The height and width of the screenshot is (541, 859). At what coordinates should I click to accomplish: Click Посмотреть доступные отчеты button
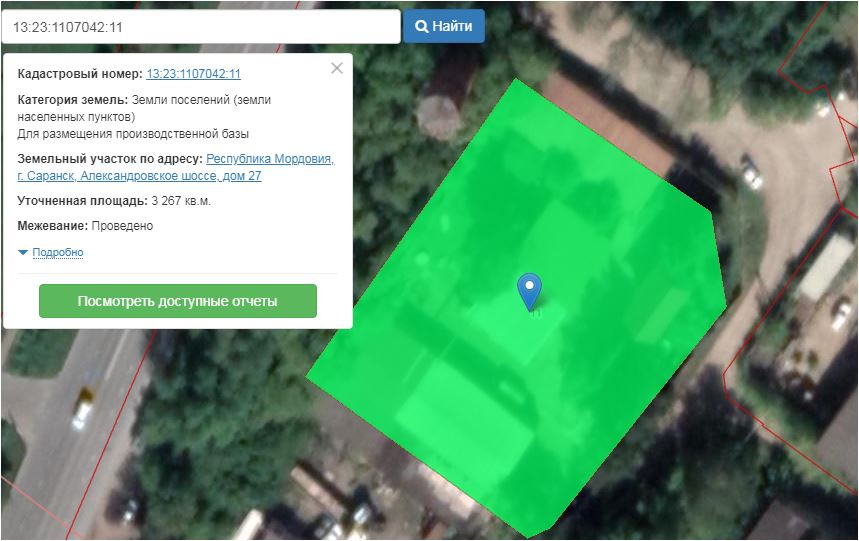click(x=178, y=301)
